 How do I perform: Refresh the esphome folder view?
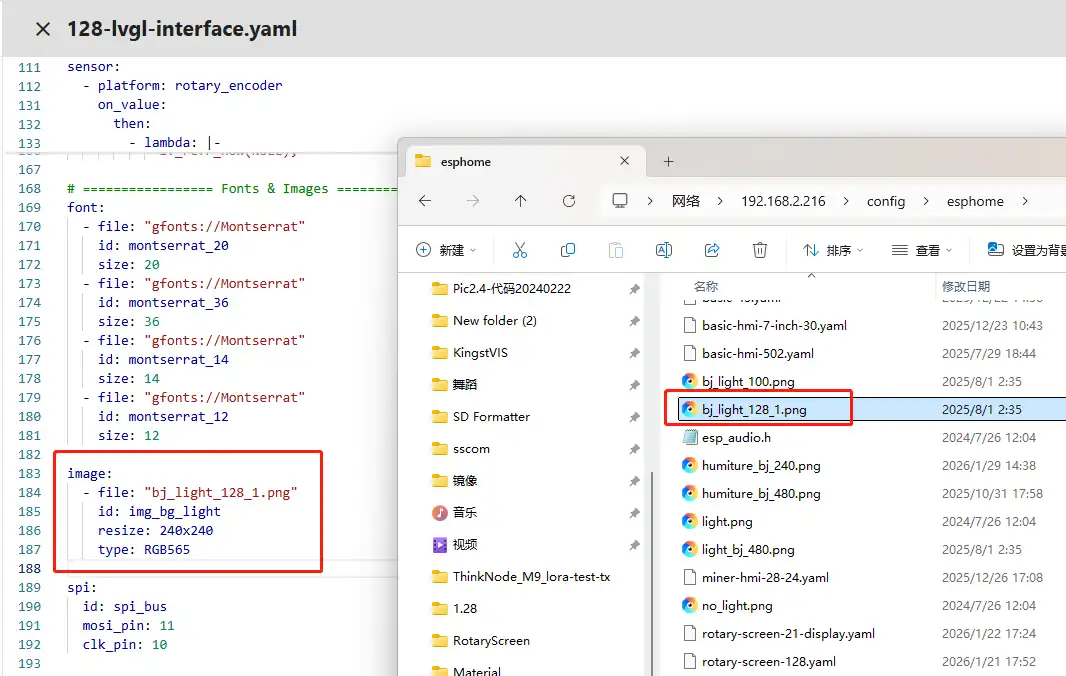coord(569,201)
